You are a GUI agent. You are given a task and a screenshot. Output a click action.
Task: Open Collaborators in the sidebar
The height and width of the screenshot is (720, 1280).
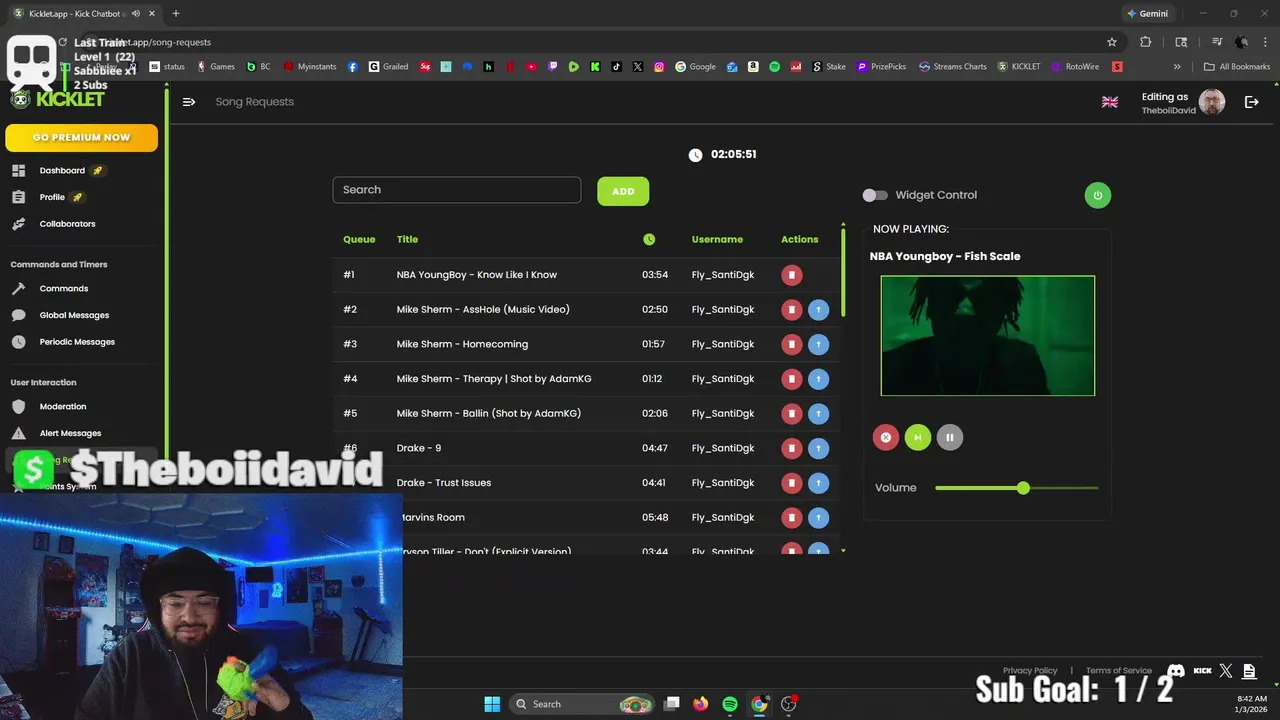[x=66, y=224]
